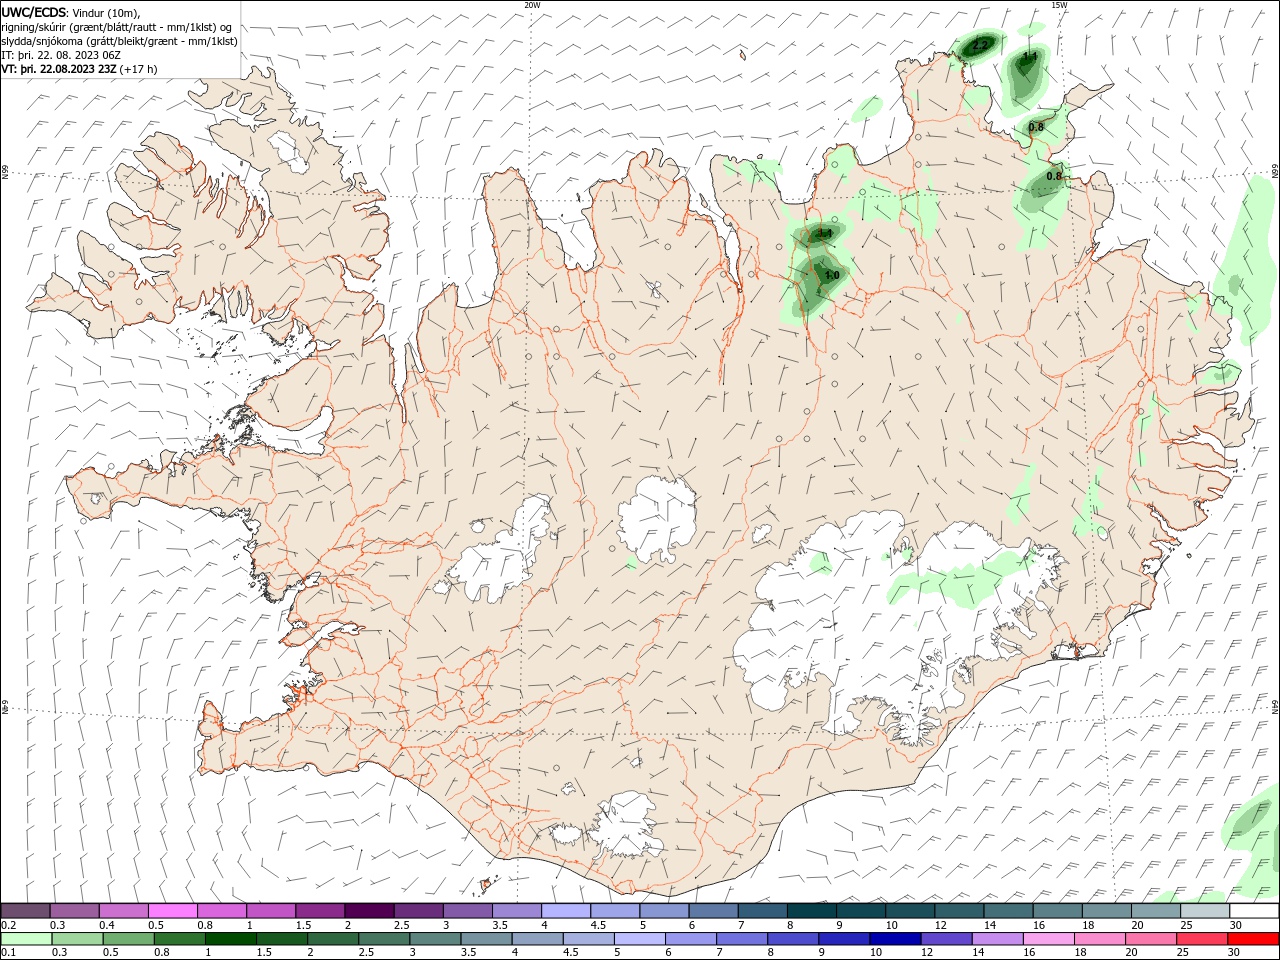Viewport: 1280px width, 960px height.
Task: Click the 15W longitude label
Action: click(1059, 5)
